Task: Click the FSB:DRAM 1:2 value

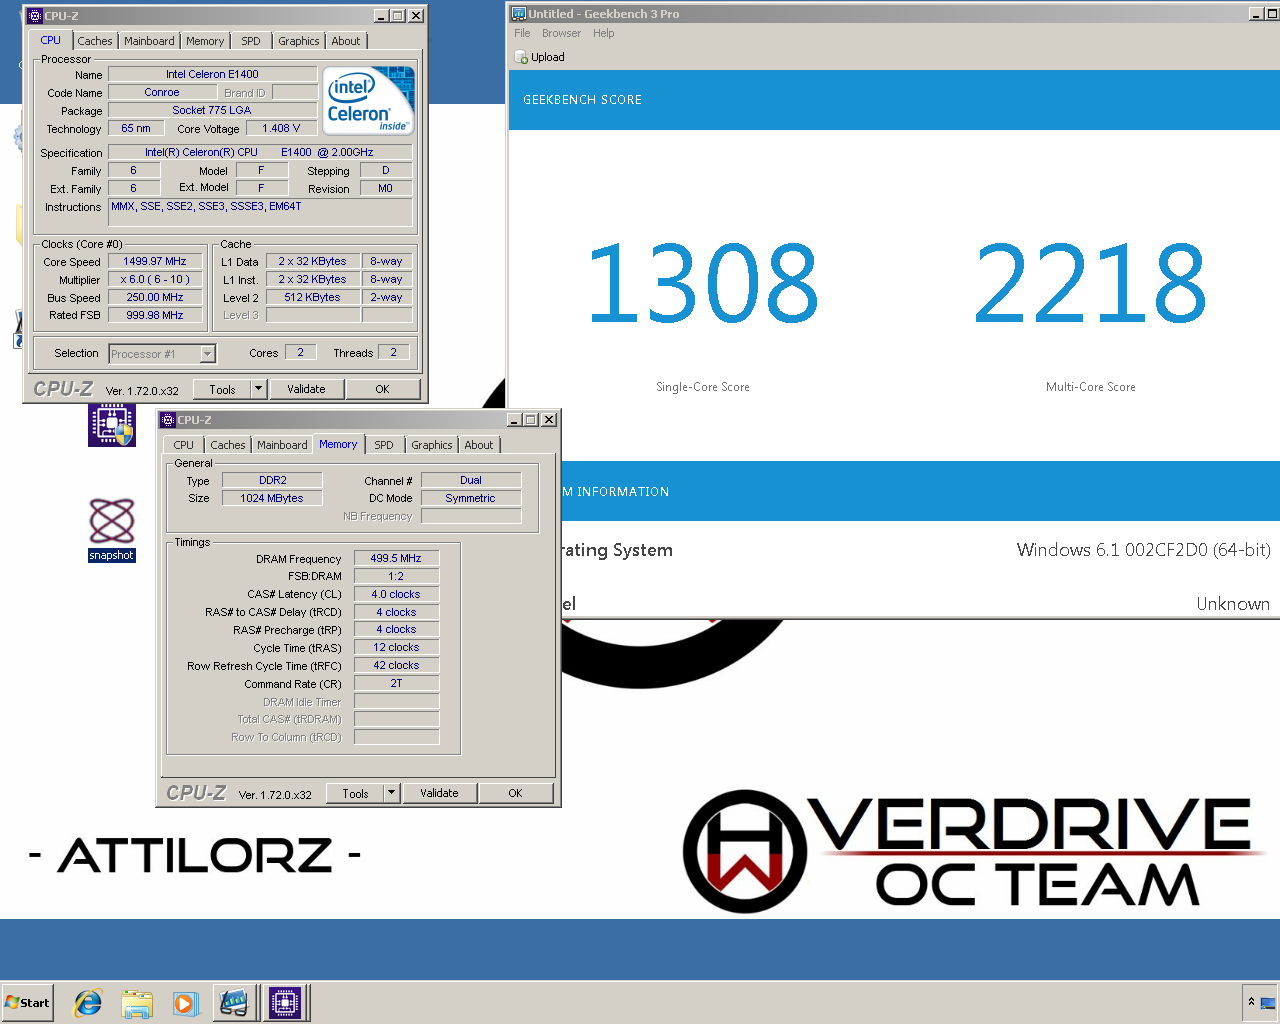Action: pos(396,577)
